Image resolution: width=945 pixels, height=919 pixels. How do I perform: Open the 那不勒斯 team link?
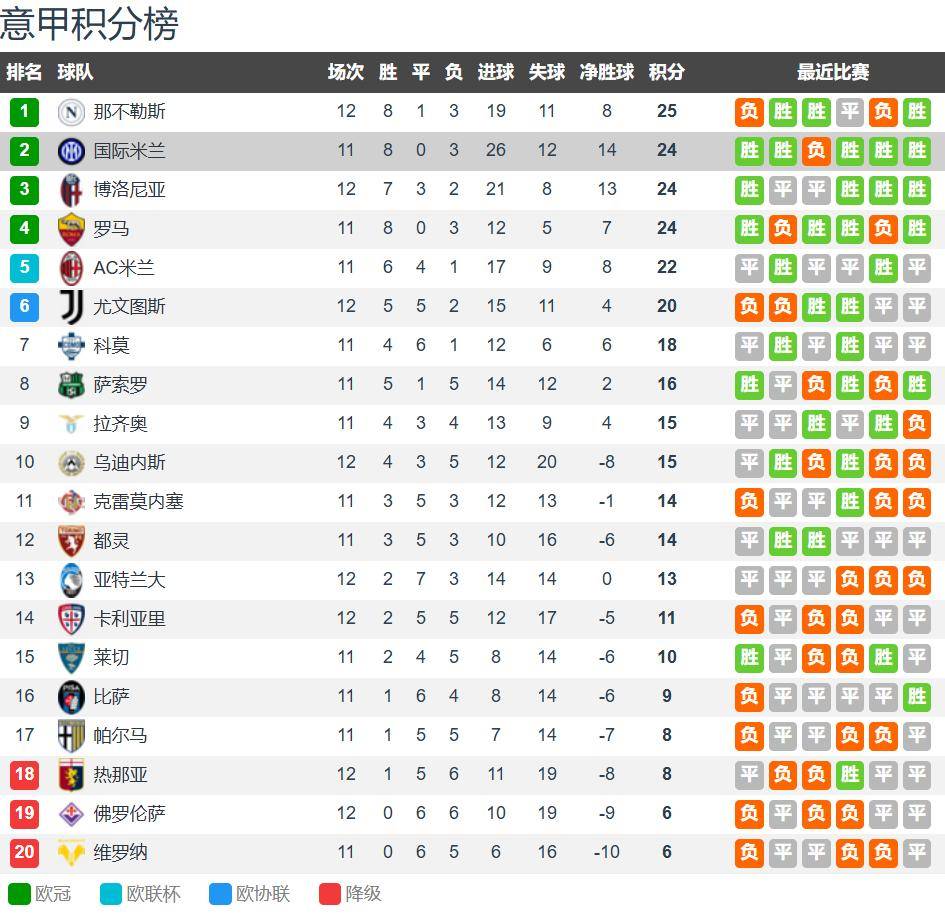coord(130,112)
